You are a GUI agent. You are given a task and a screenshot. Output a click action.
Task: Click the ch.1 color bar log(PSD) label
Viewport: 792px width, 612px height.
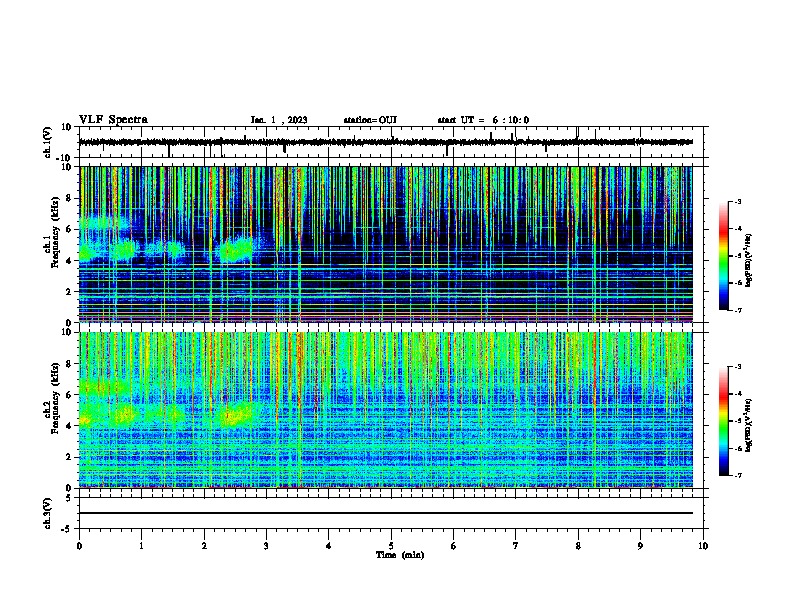[x=749, y=260]
